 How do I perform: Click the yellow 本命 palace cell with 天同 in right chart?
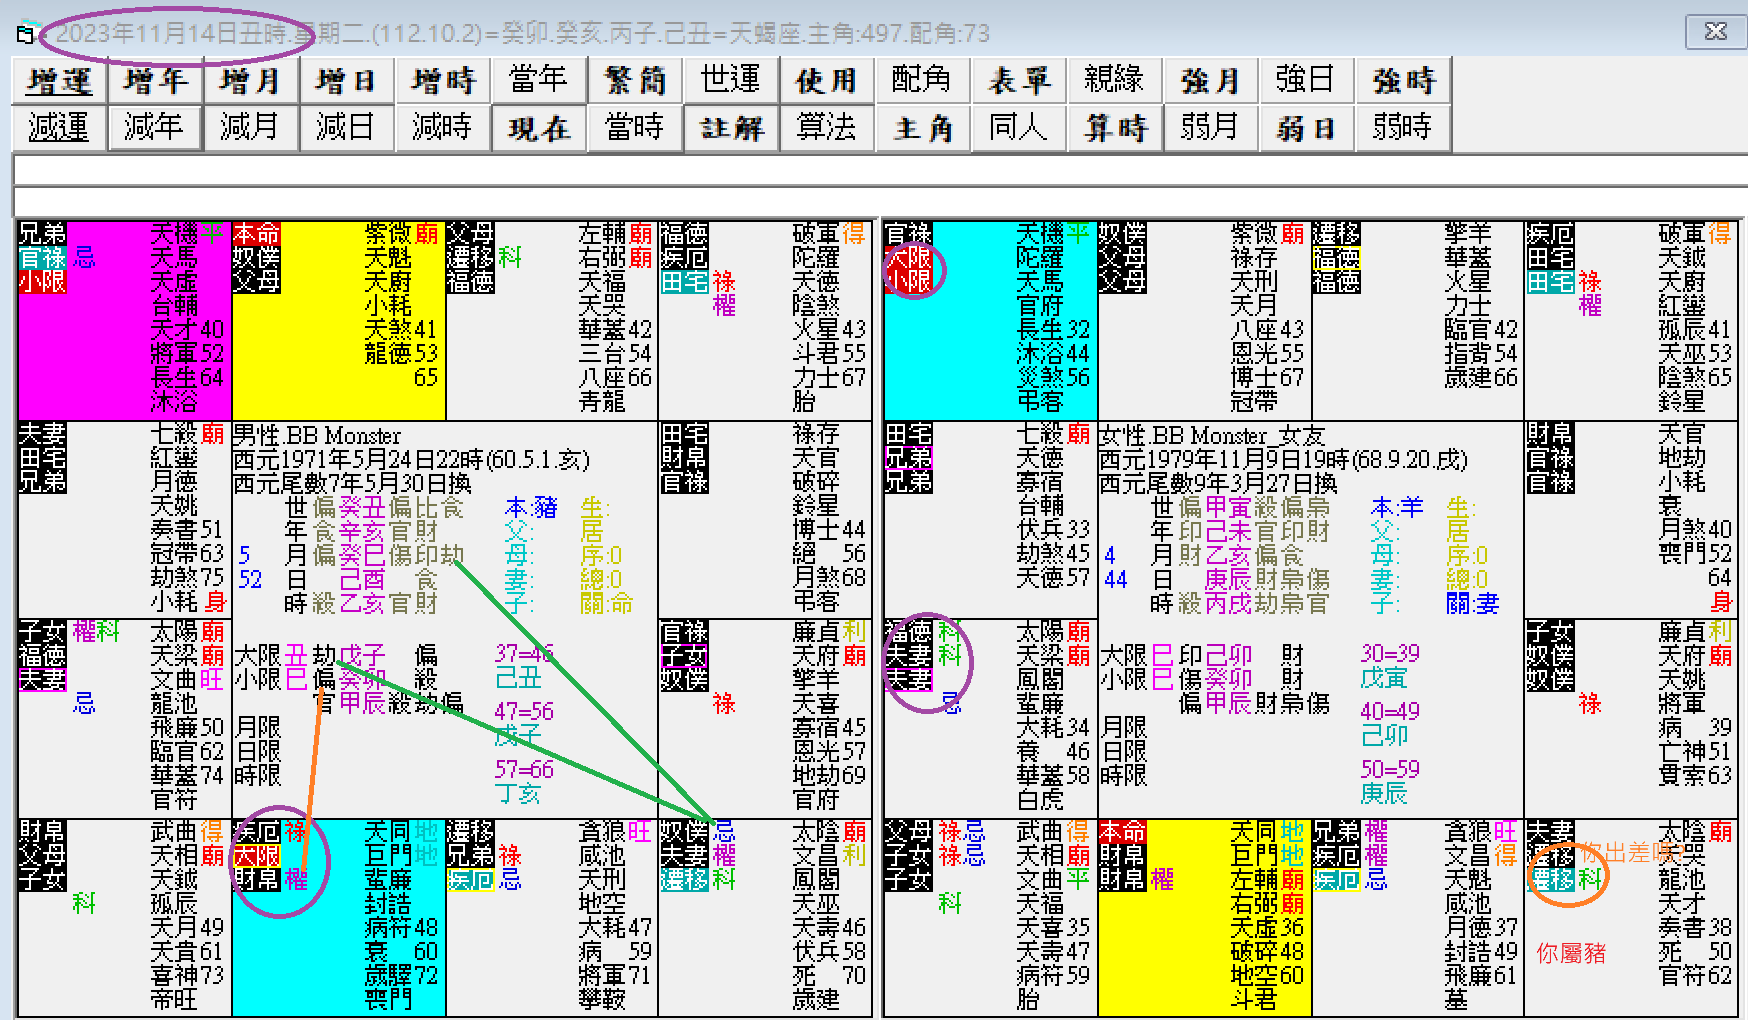click(x=1204, y=917)
